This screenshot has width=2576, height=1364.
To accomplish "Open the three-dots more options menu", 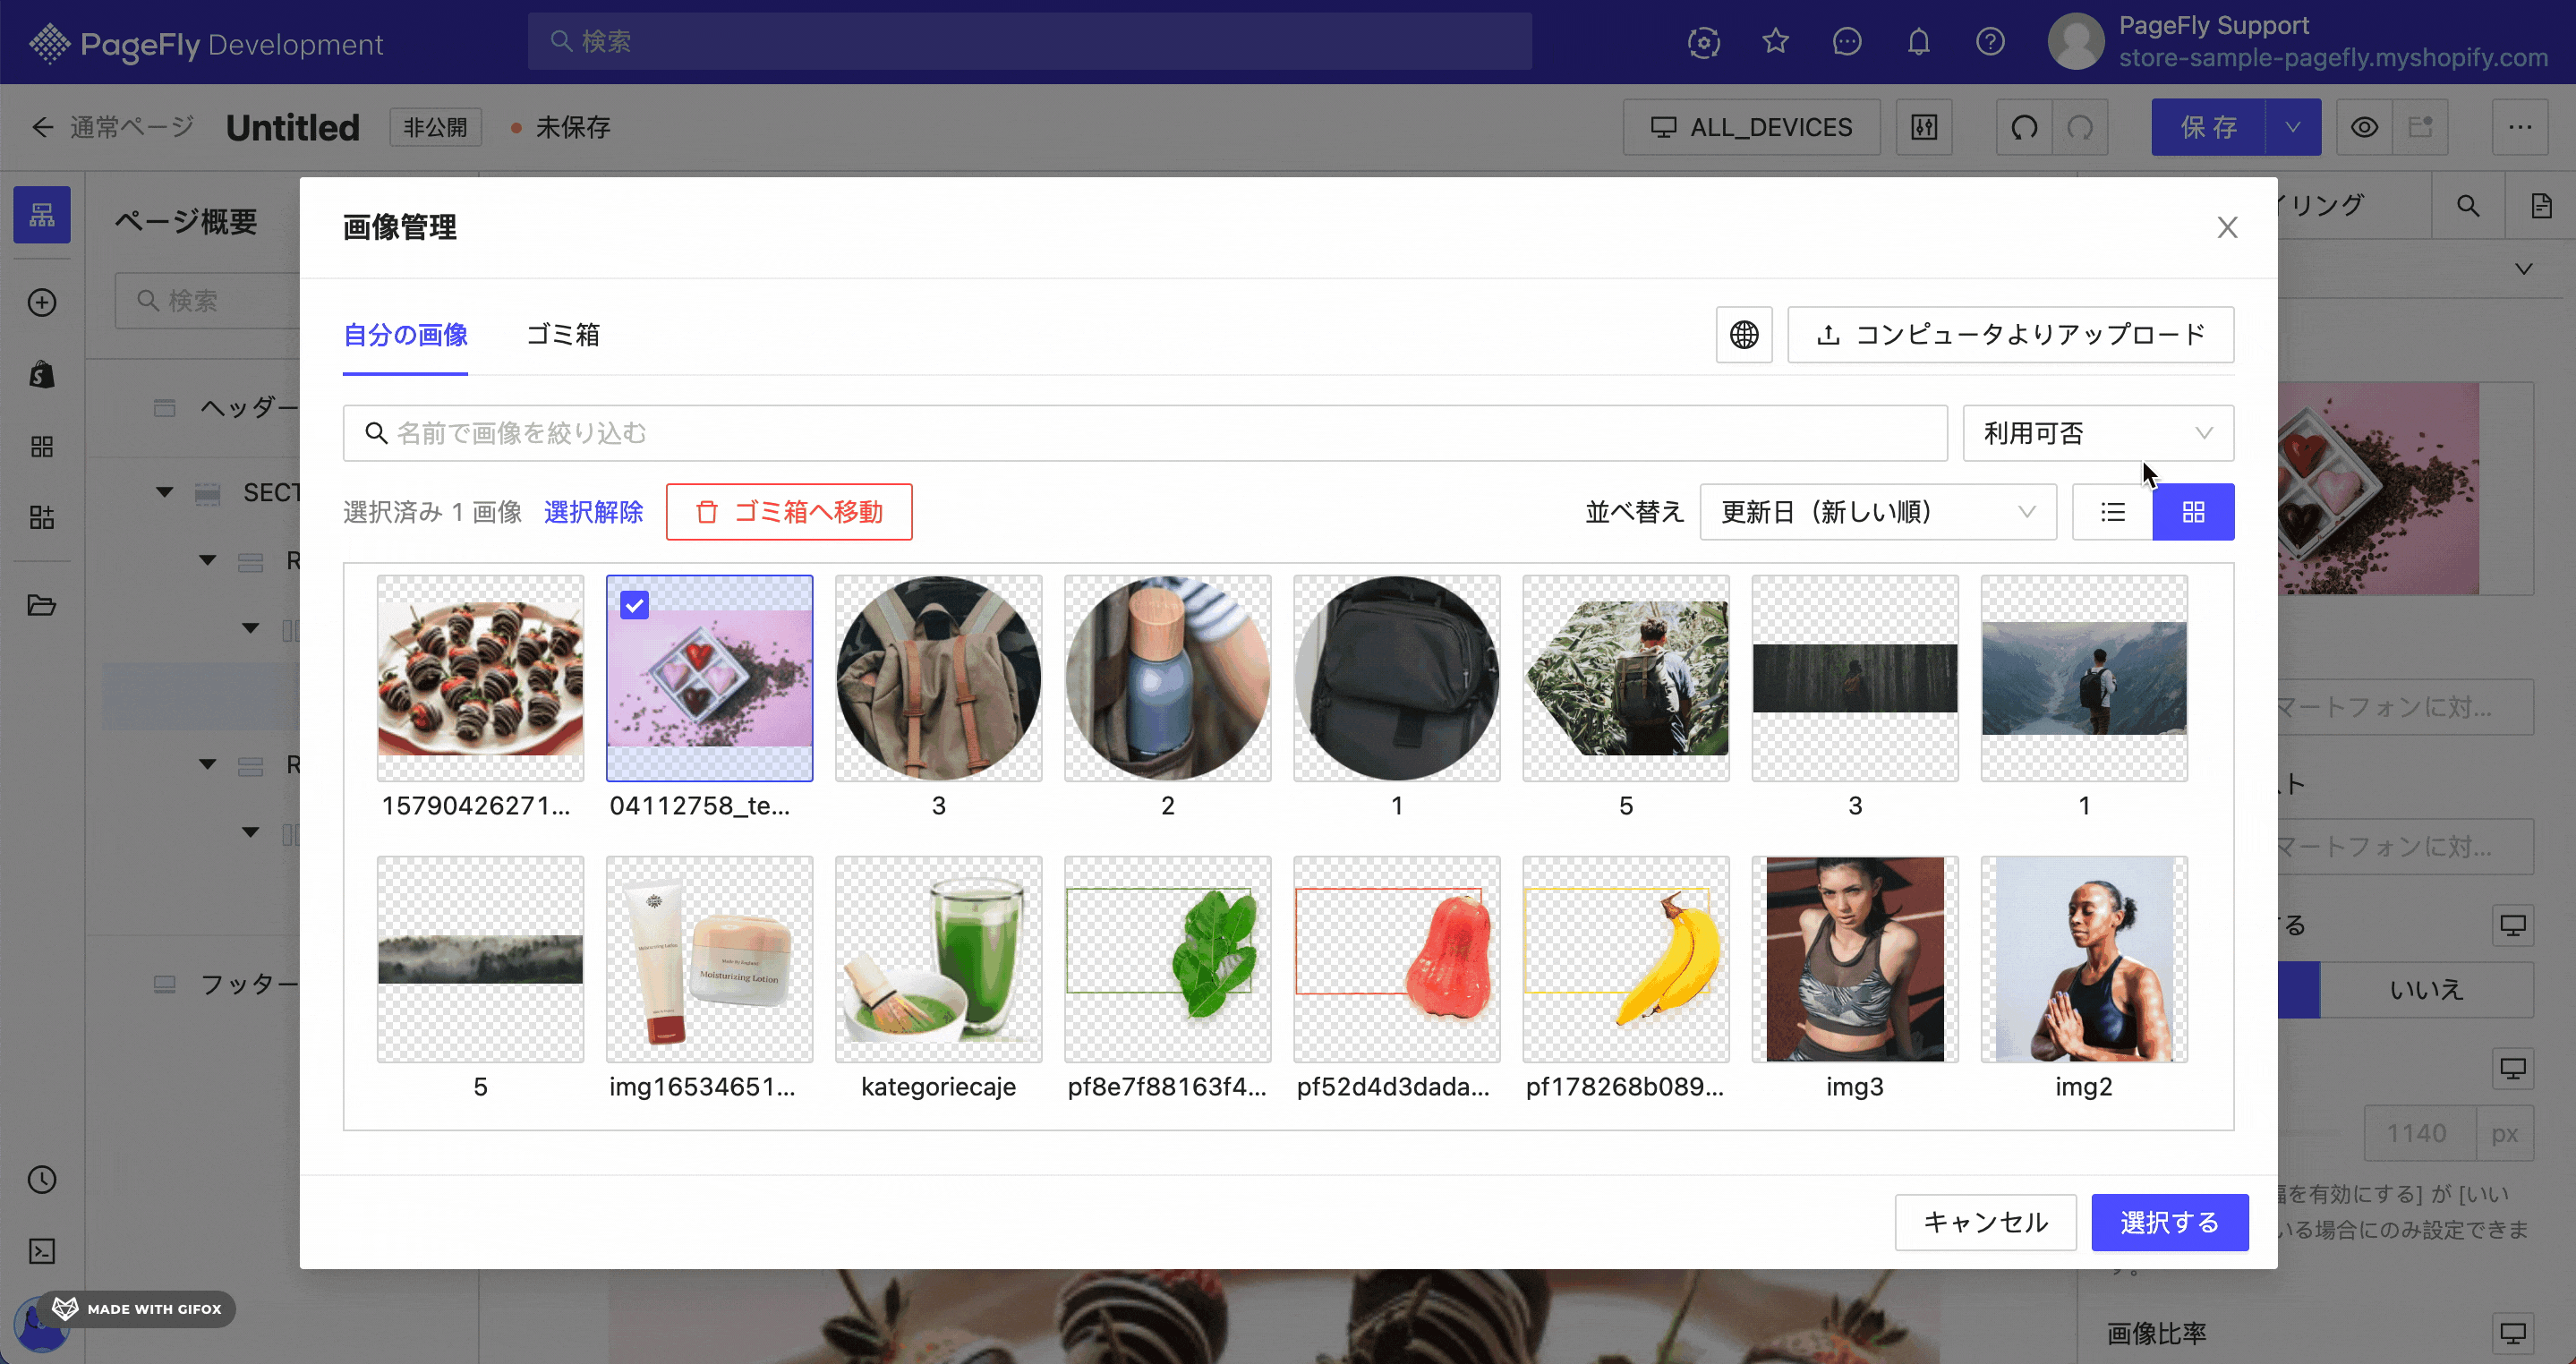I will pos(2520,127).
